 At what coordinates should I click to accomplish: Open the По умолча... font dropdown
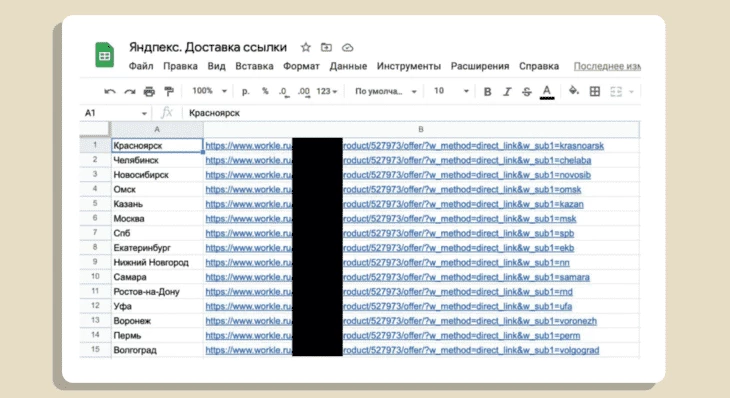tap(385, 91)
